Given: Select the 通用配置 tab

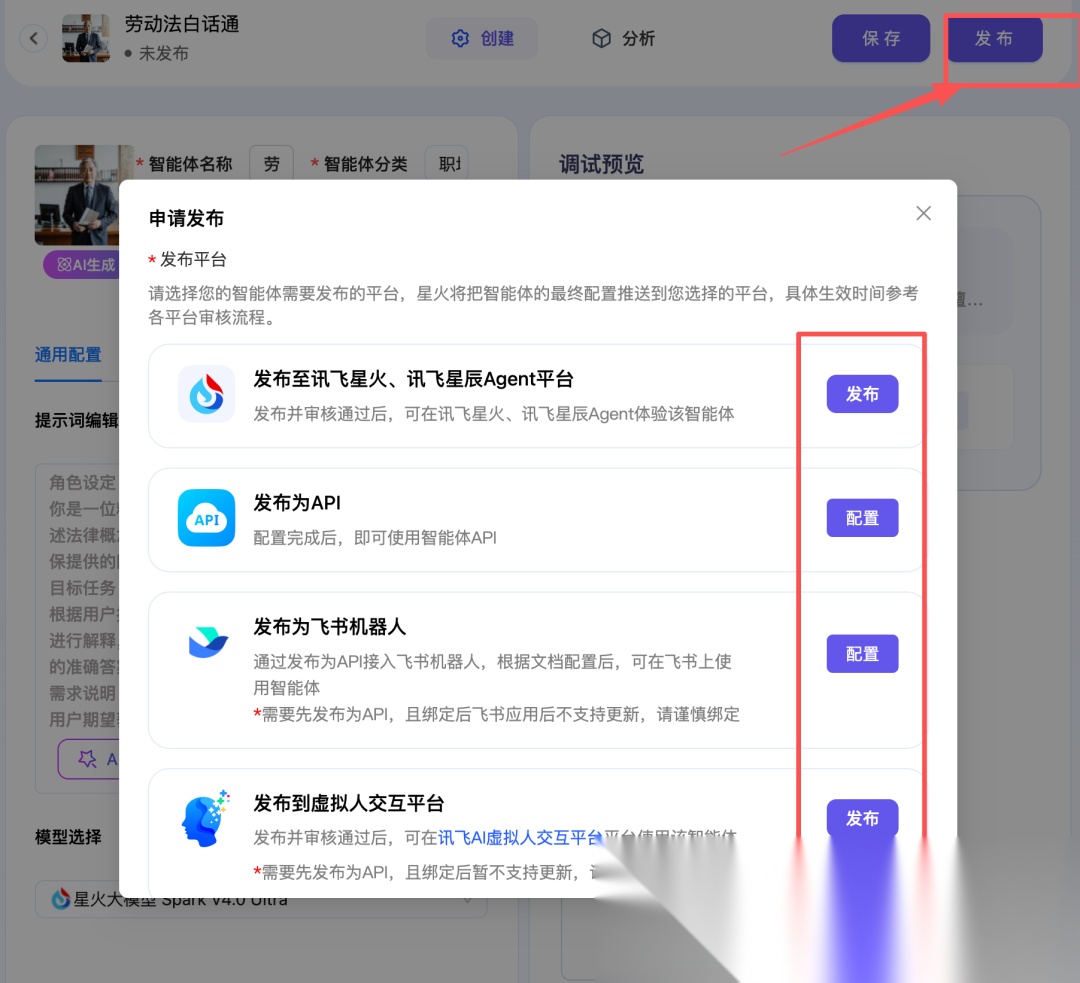Looking at the screenshot, I should (68, 355).
